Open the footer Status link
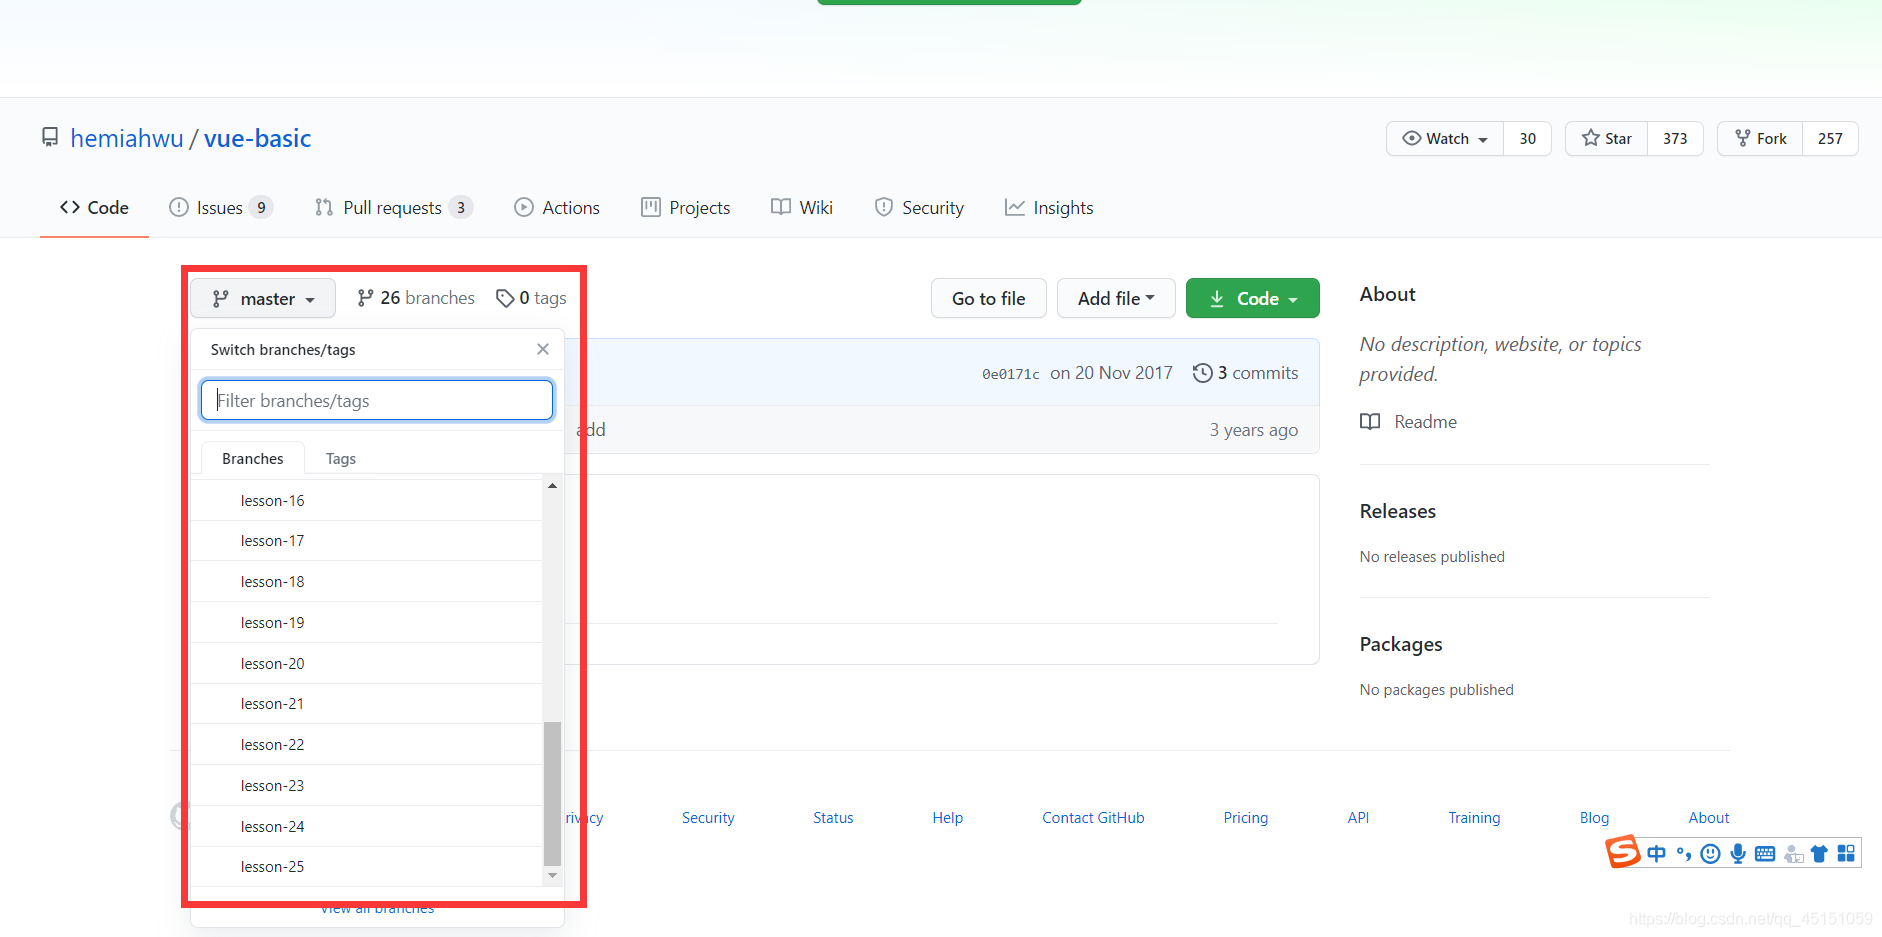Viewport: 1882px width, 937px height. coord(833,818)
